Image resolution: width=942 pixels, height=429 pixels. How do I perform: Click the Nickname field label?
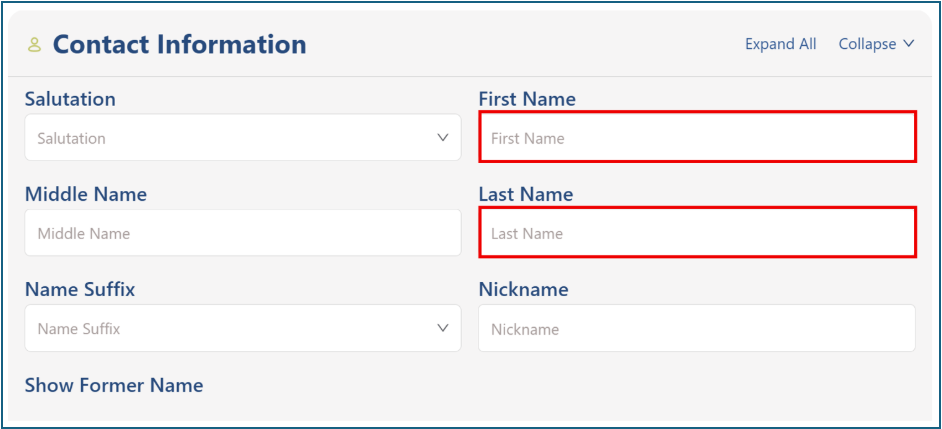point(523,289)
